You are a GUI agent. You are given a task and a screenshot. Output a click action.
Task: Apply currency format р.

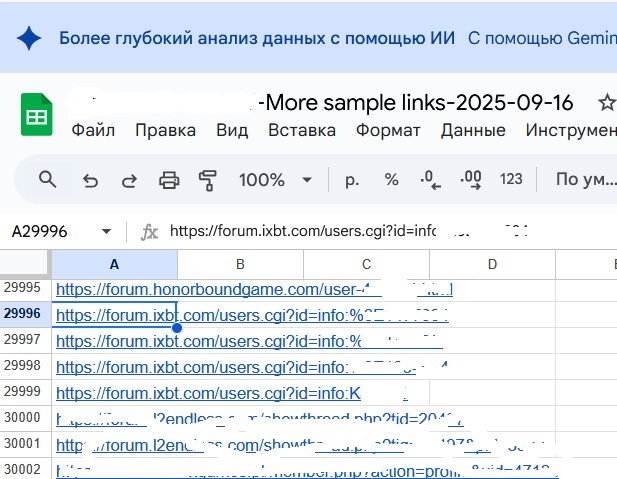coord(352,180)
